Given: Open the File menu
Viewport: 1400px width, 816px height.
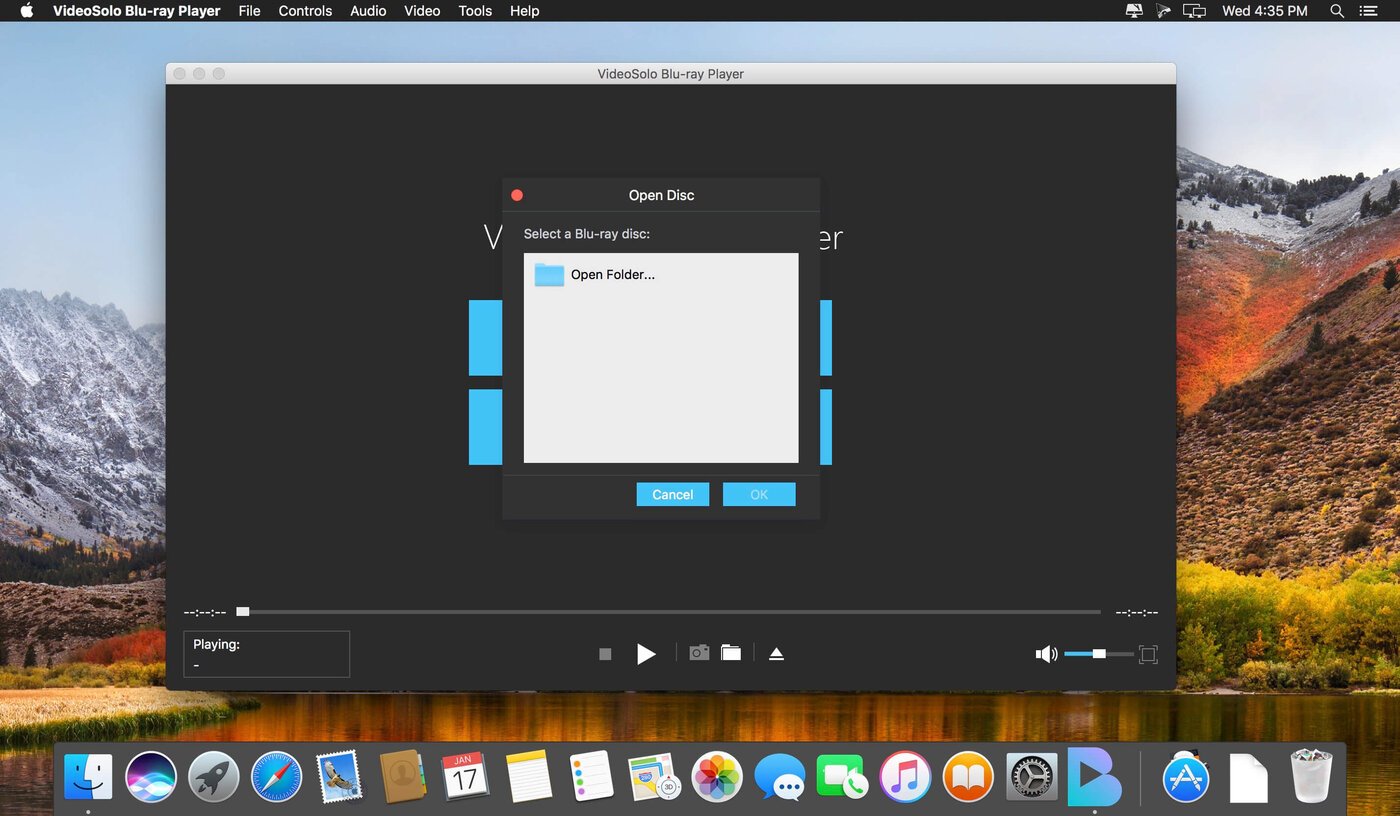Looking at the screenshot, I should 249,11.
